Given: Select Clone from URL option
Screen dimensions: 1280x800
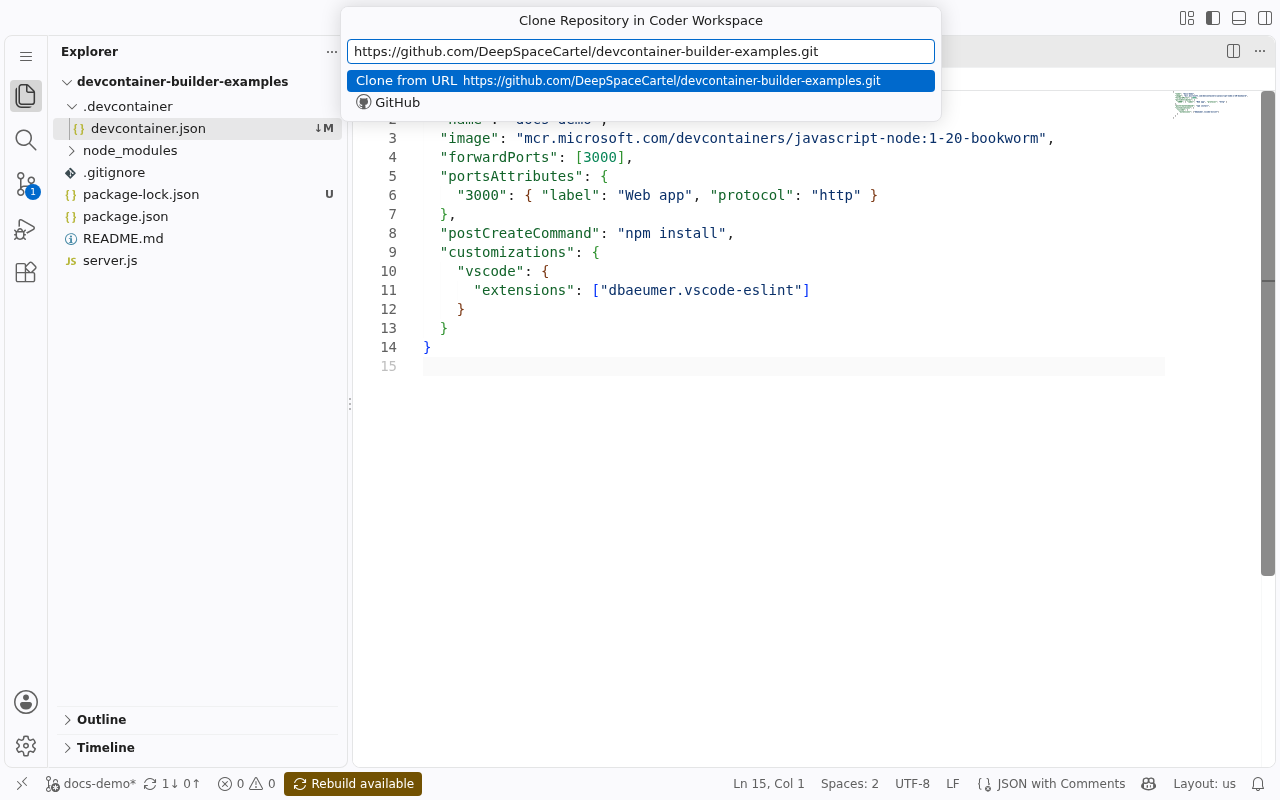Looking at the screenshot, I should click(641, 81).
